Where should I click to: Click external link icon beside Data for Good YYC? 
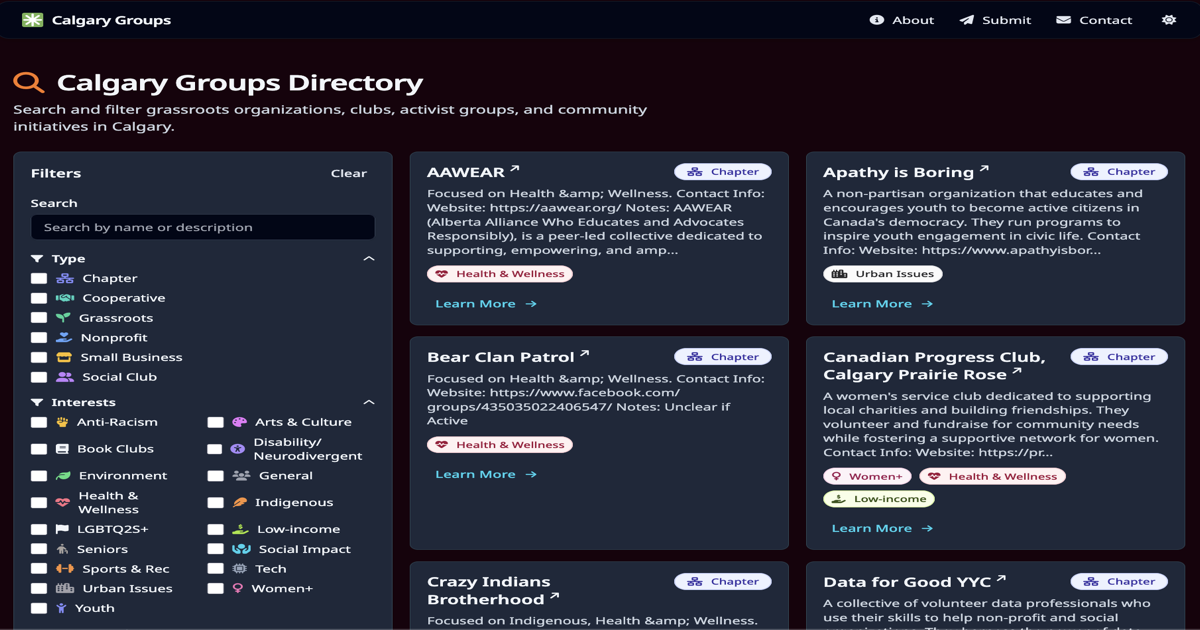coord(1001,579)
